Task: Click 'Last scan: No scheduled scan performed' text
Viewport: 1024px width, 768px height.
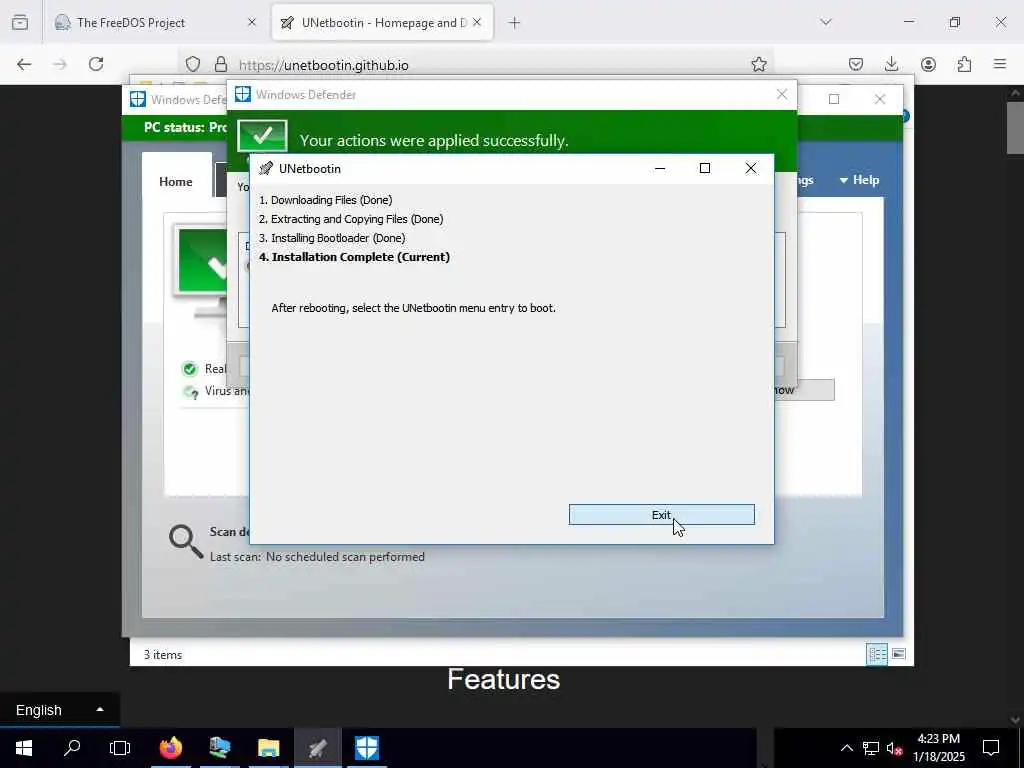Action: 317,557
